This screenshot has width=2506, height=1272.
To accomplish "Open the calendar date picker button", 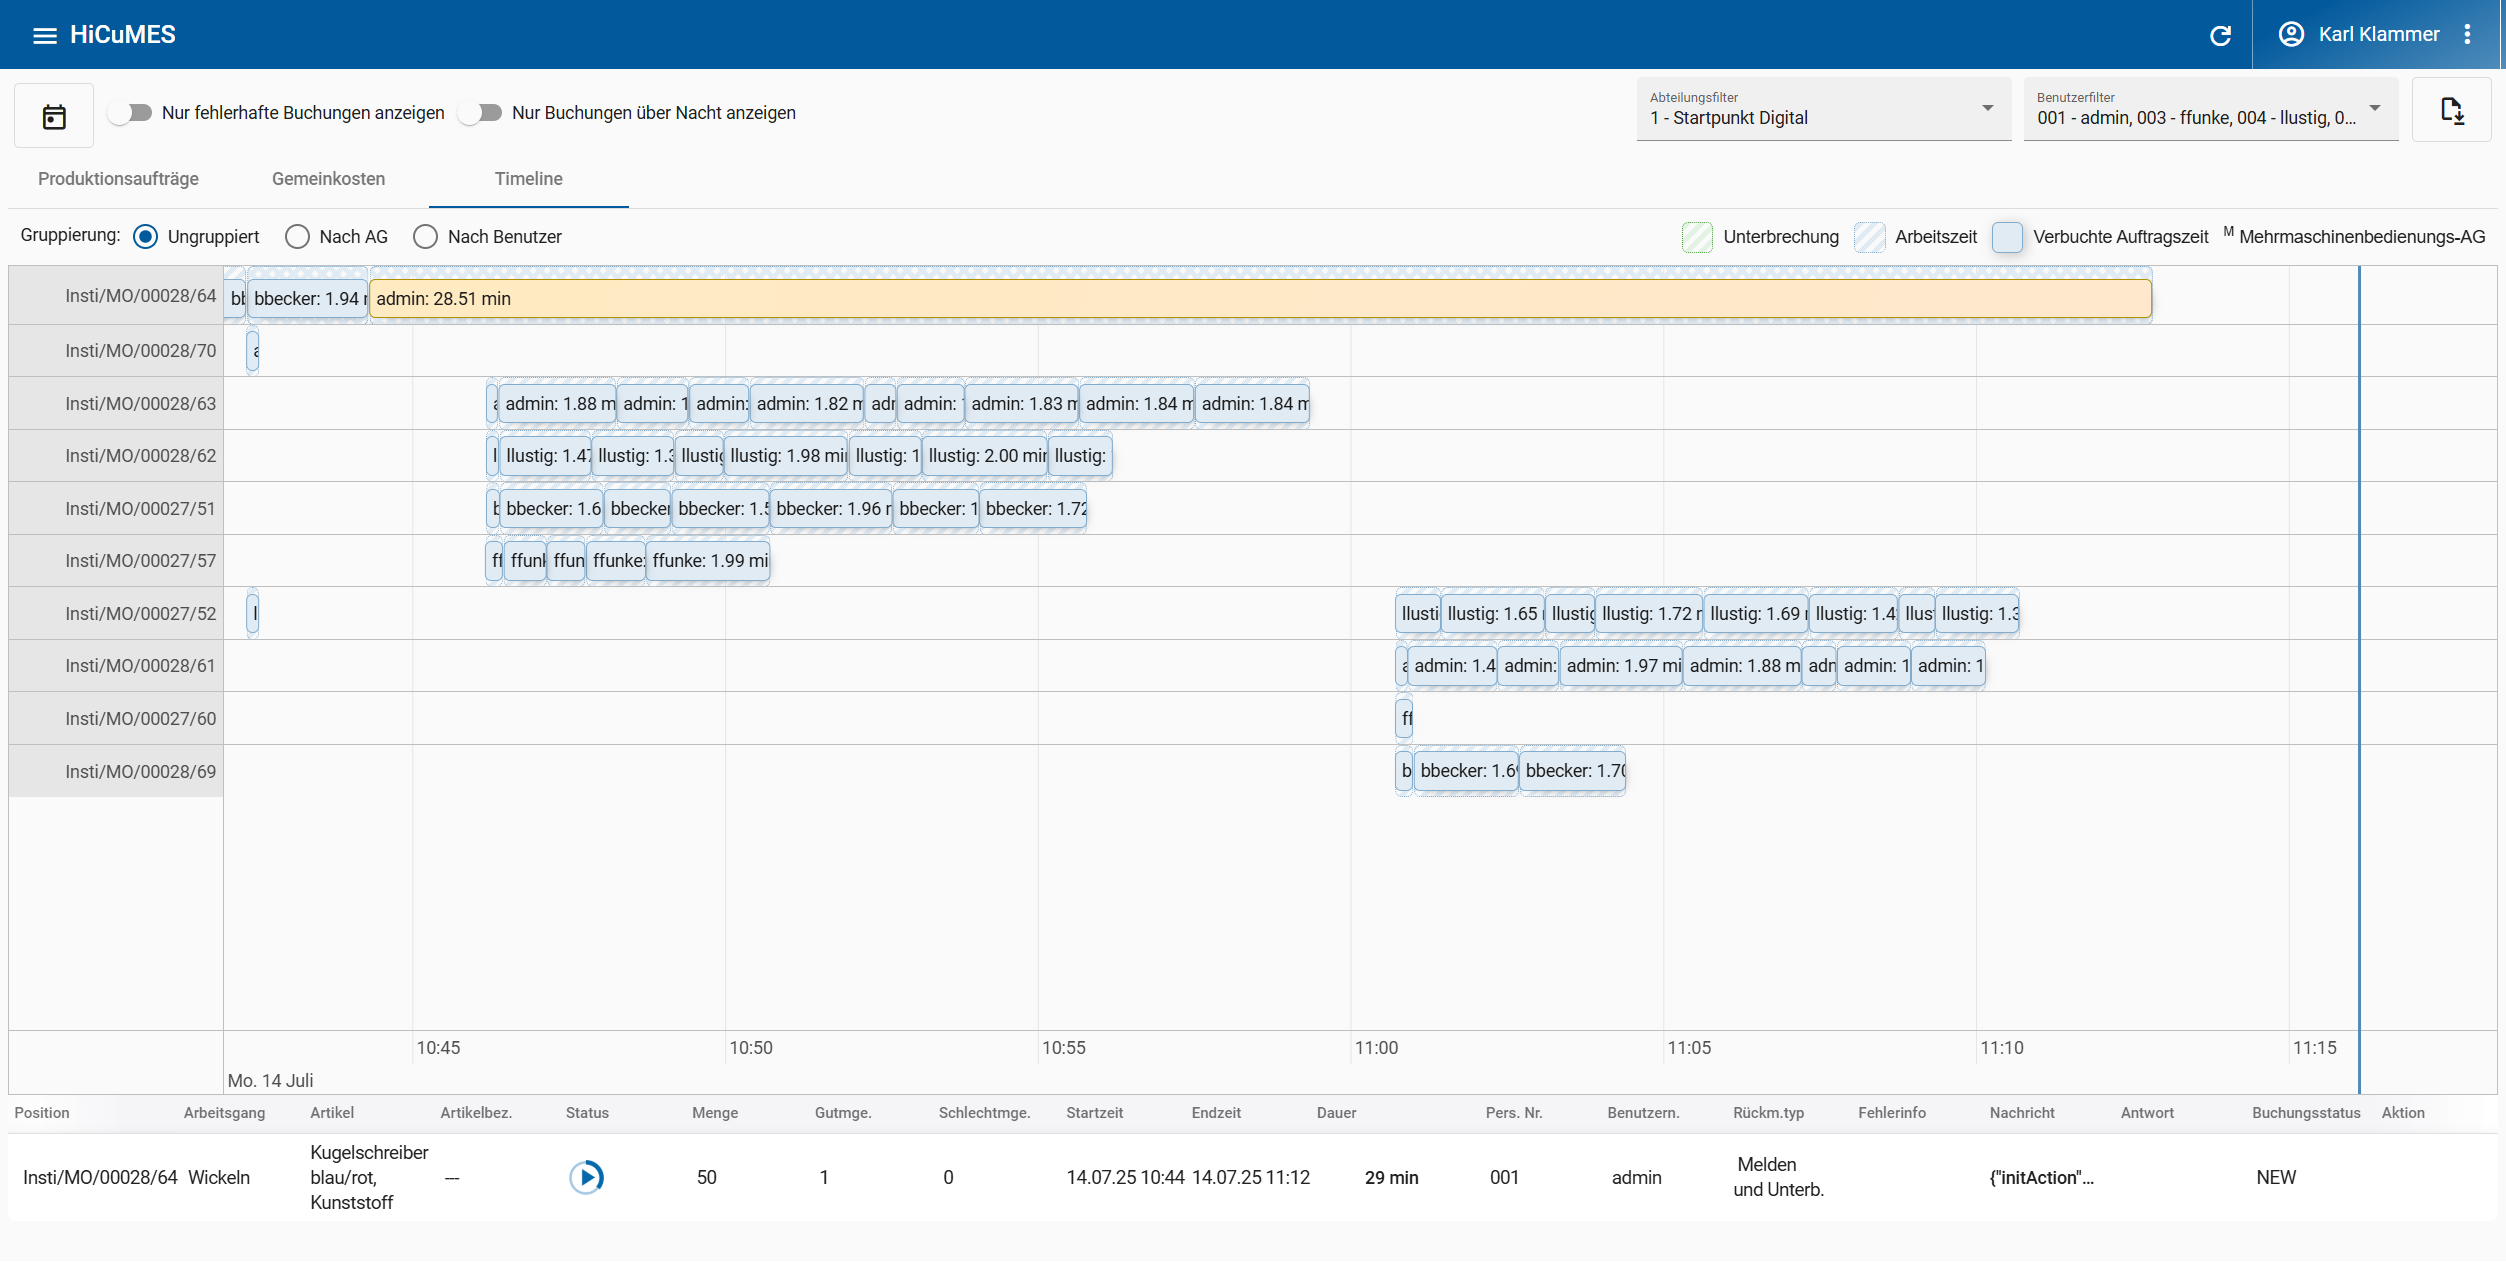I will coord(54,116).
